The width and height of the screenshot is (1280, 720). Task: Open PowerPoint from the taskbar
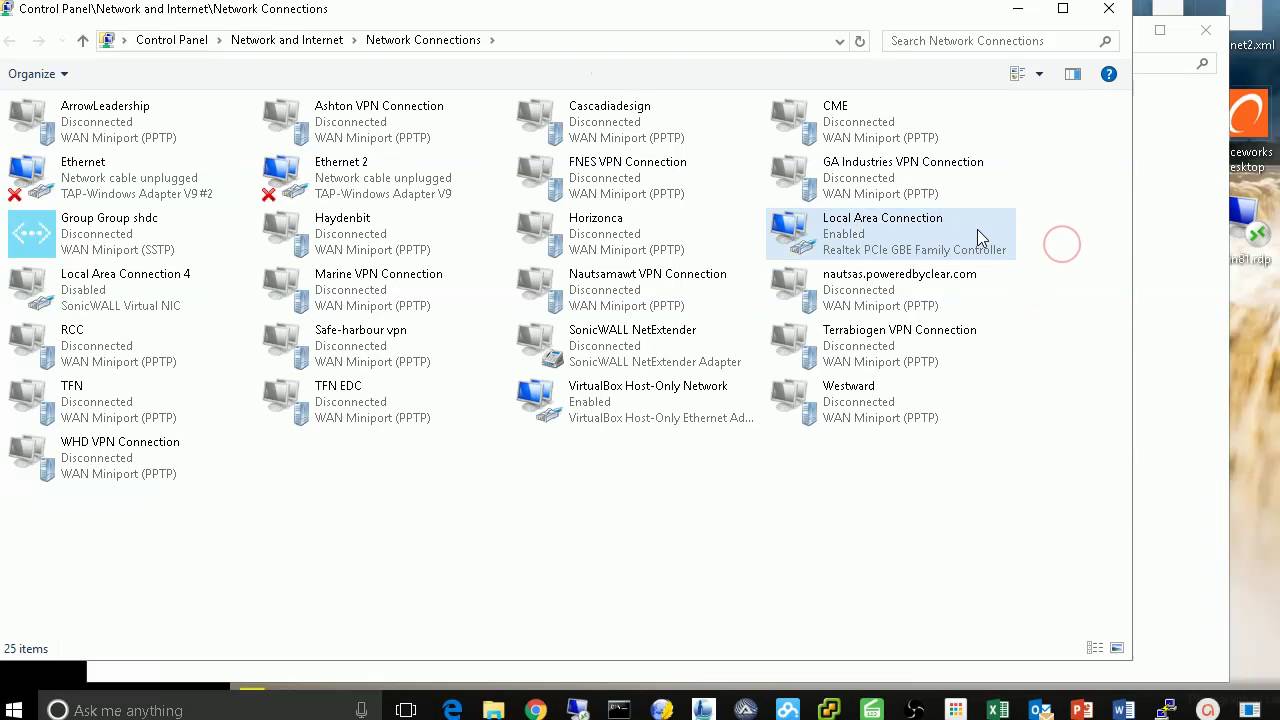coord(1082,710)
